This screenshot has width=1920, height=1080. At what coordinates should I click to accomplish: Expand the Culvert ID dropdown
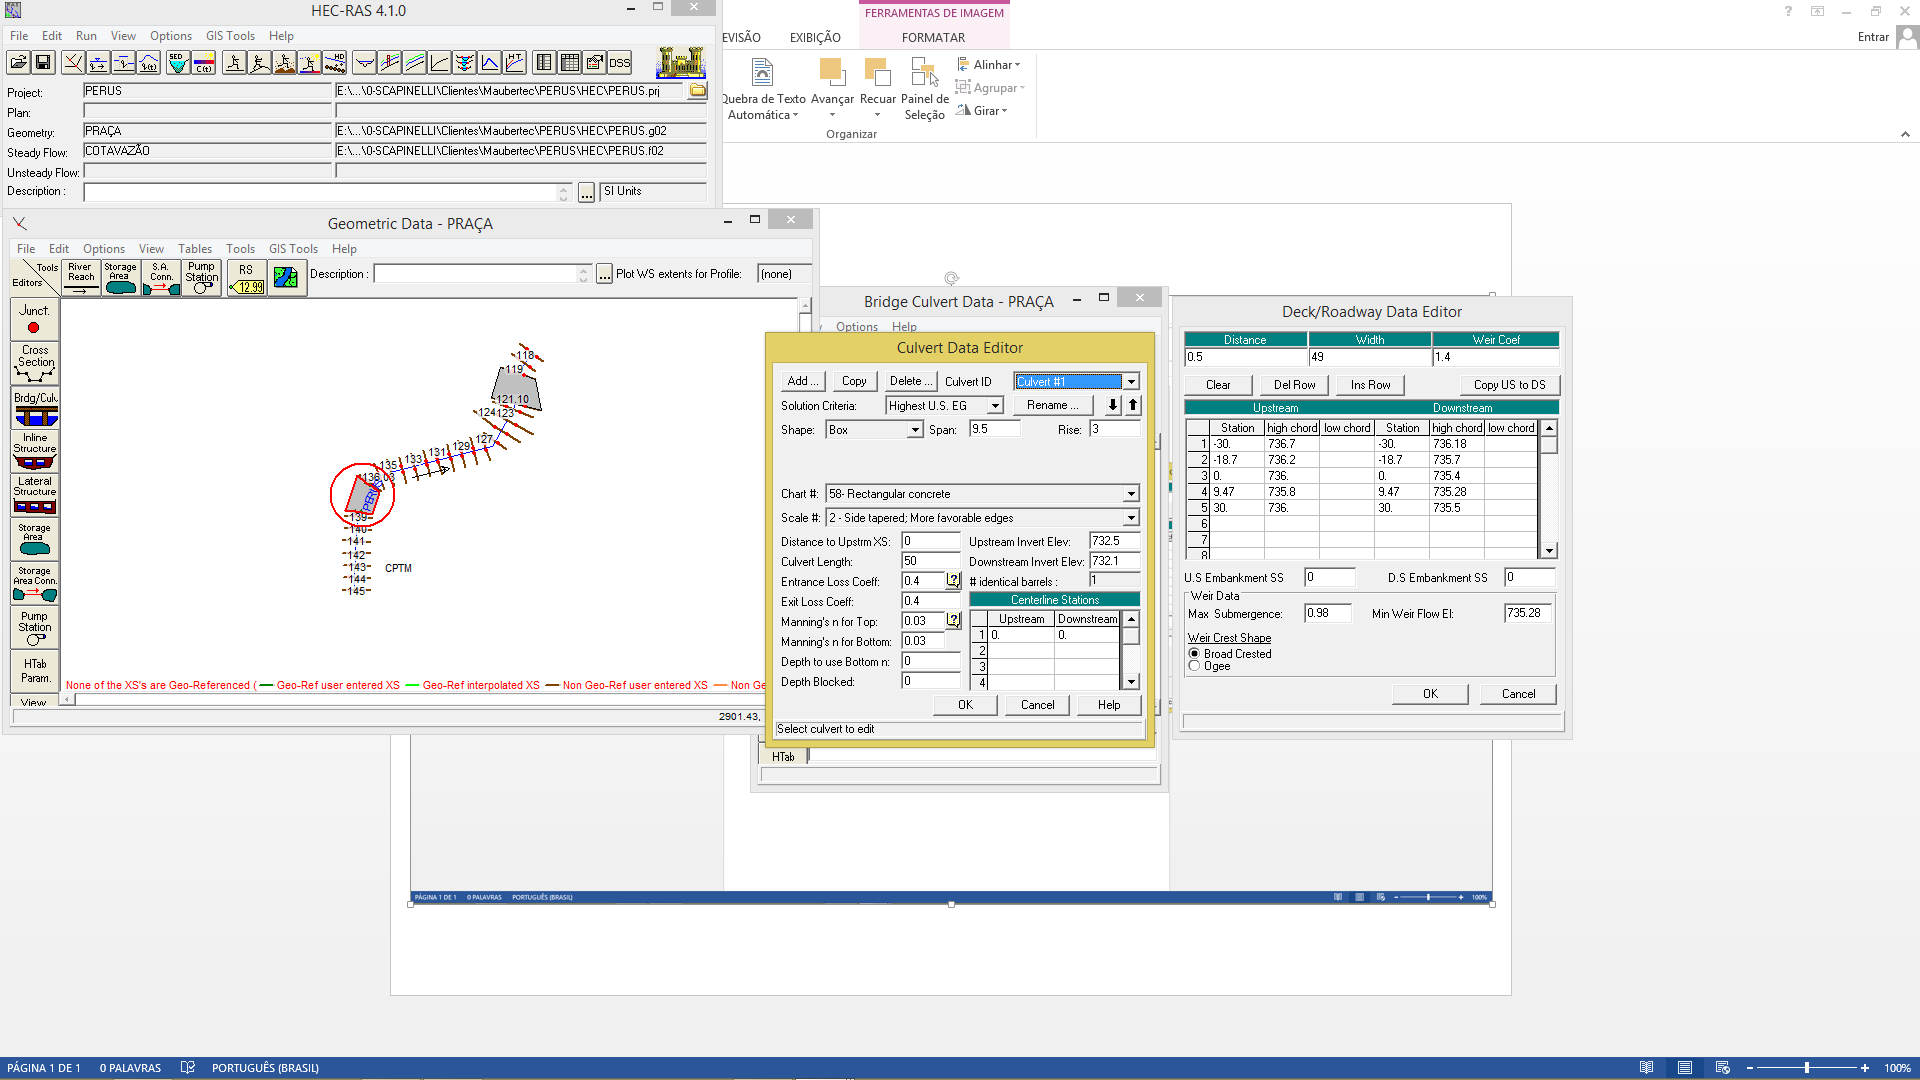(x=1131, y=382)
